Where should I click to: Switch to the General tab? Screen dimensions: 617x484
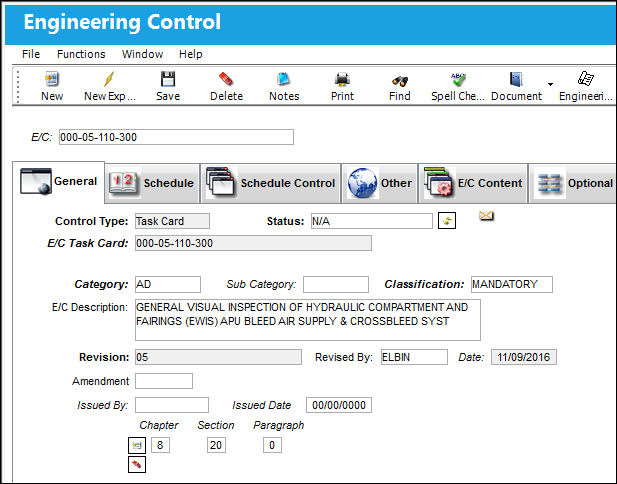pos(59,181)
